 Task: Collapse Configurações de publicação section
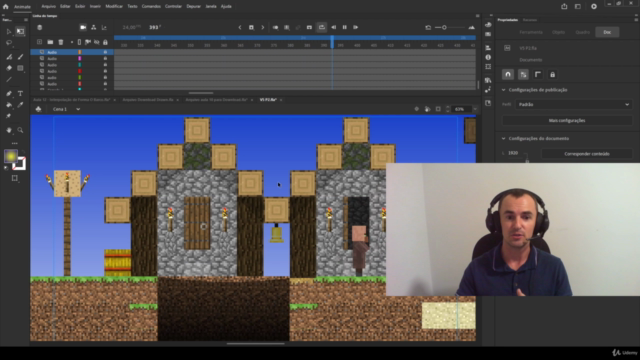pyautogui.click(x=503, y=90)
